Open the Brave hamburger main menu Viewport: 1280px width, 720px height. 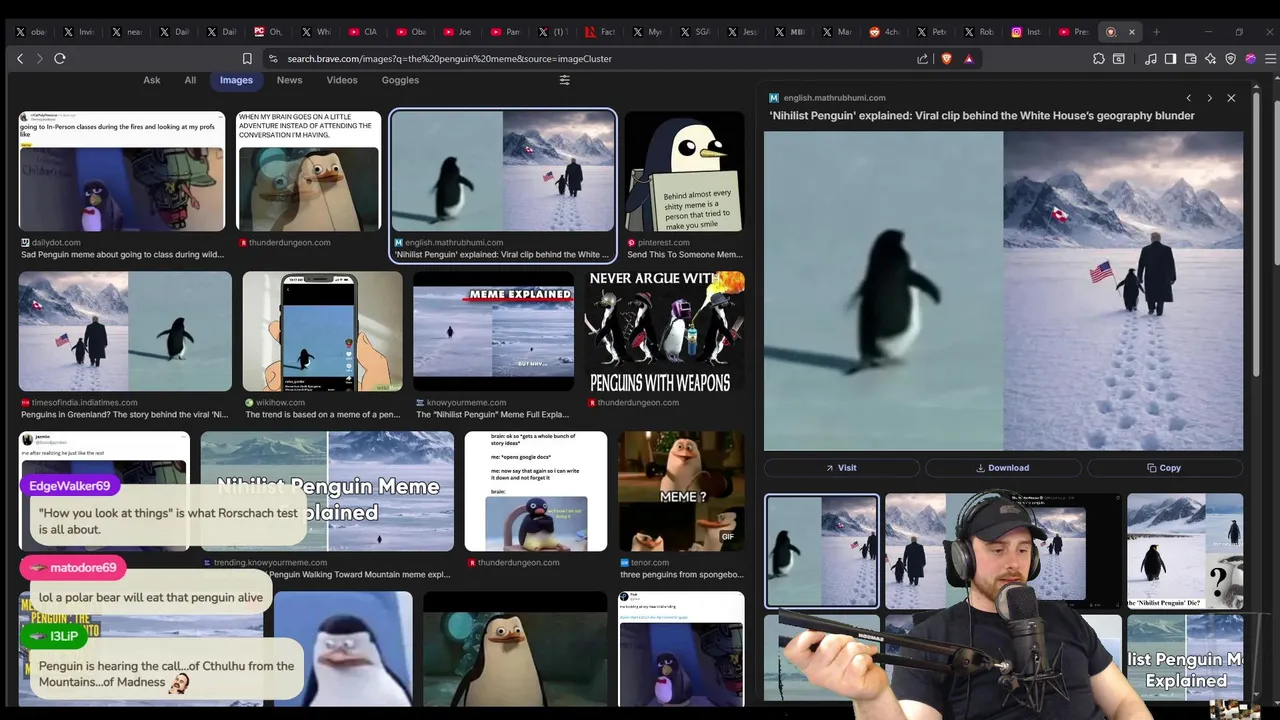[1271, 59]
